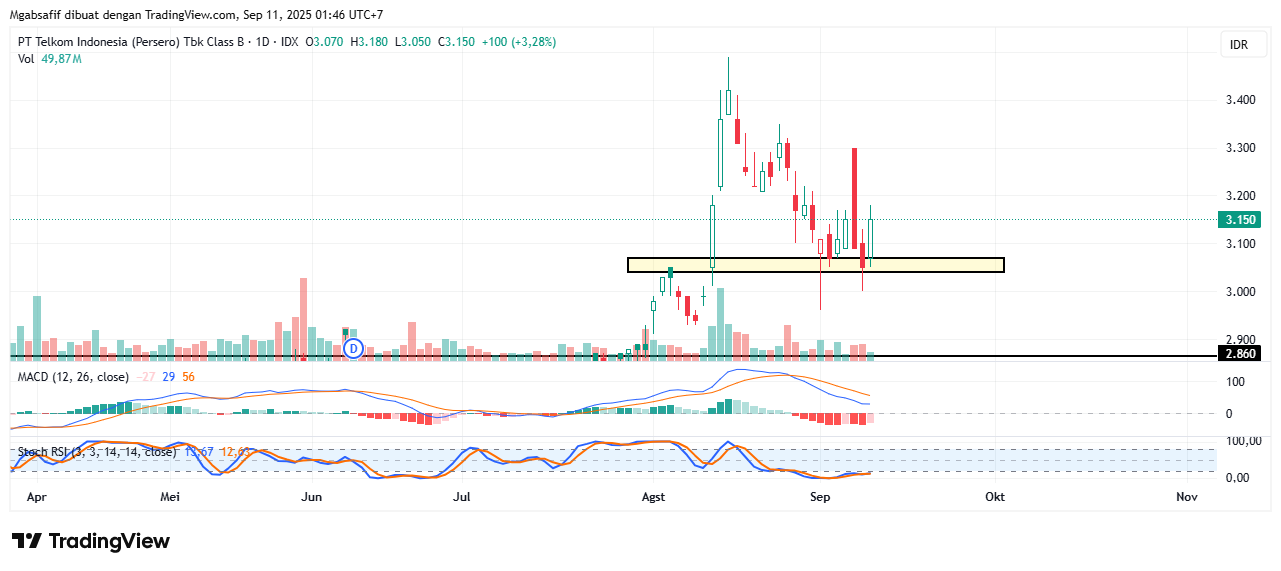
Task: Click the Jul label on time axis
Action: (x=463, y=496)
